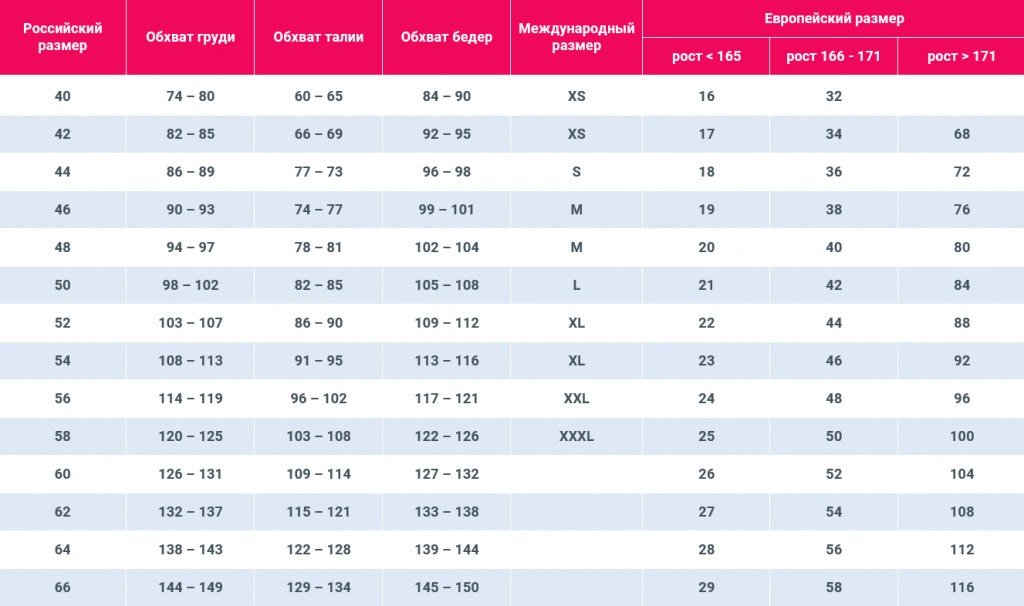Click waist girth '74 – 77' cell
1024x606 pixels.
318,210
